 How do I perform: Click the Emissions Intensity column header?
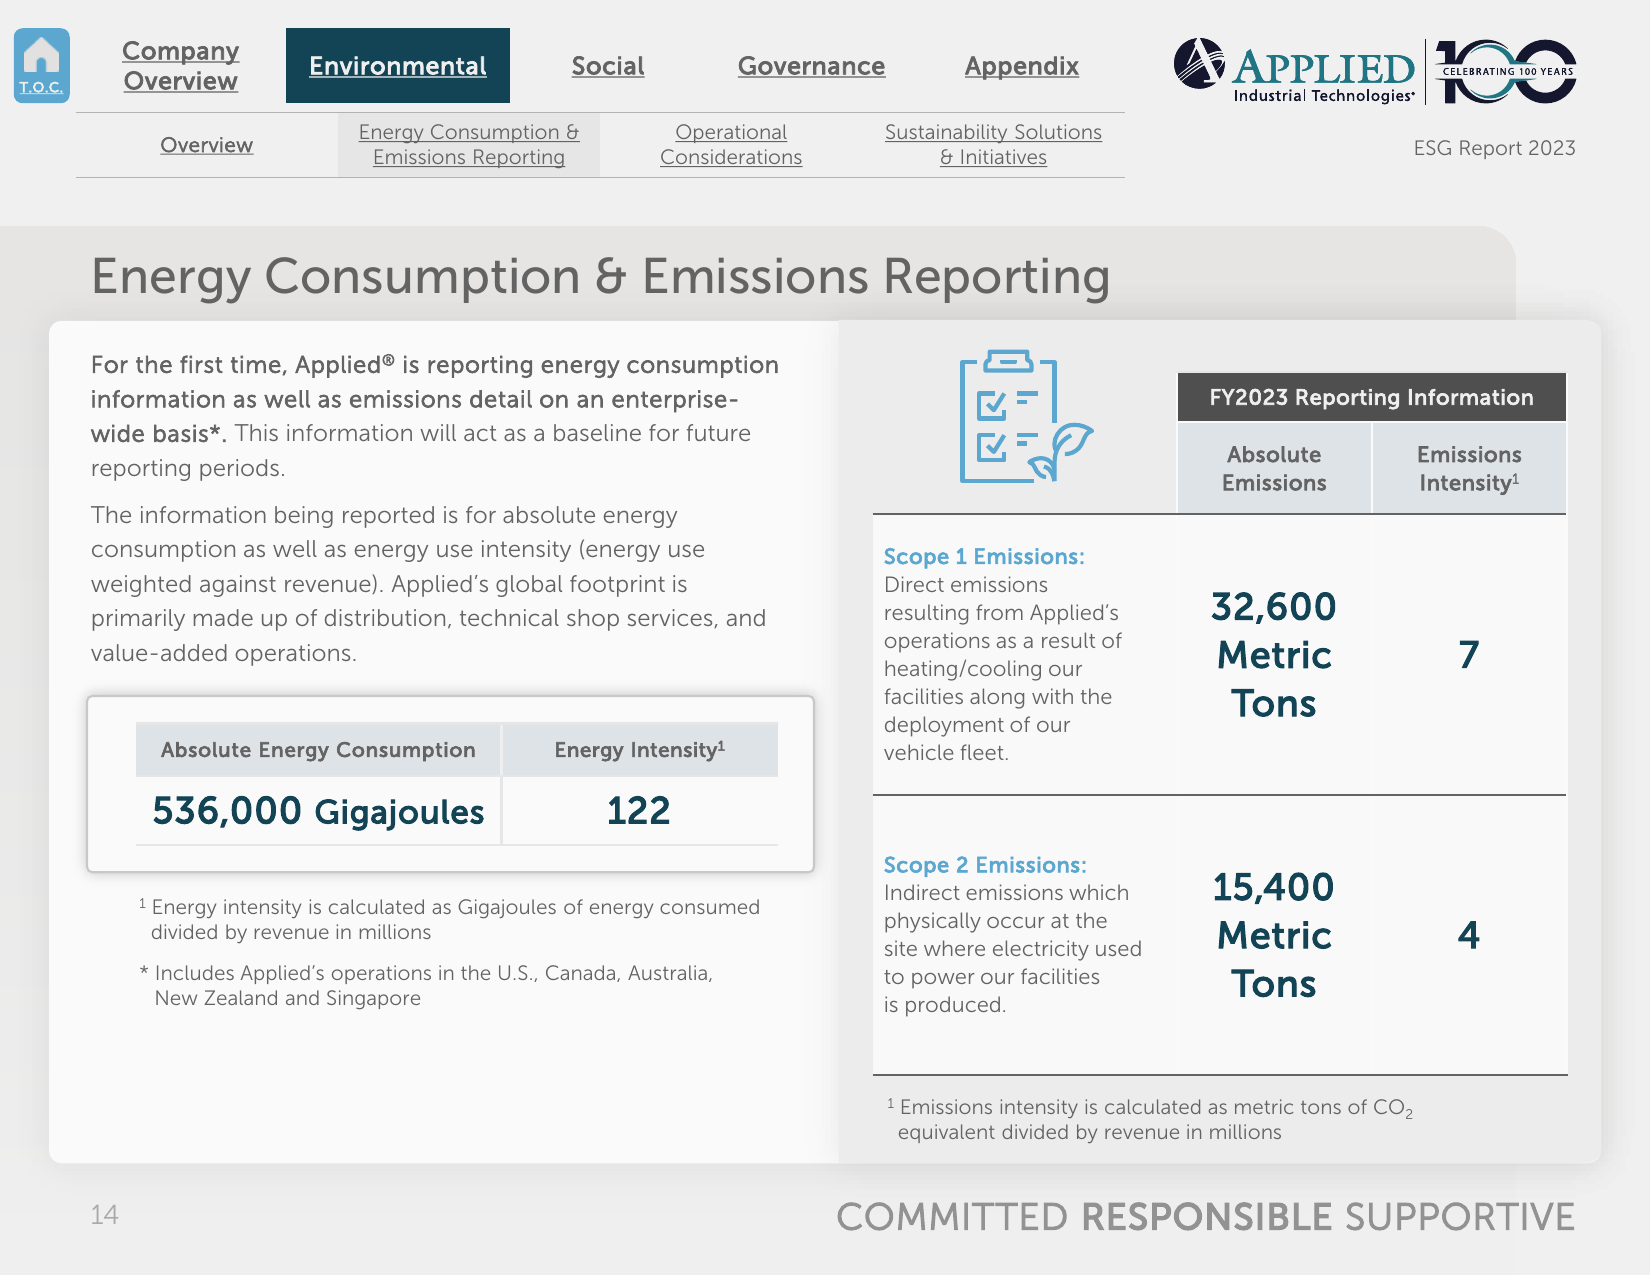click(1469, 468)
